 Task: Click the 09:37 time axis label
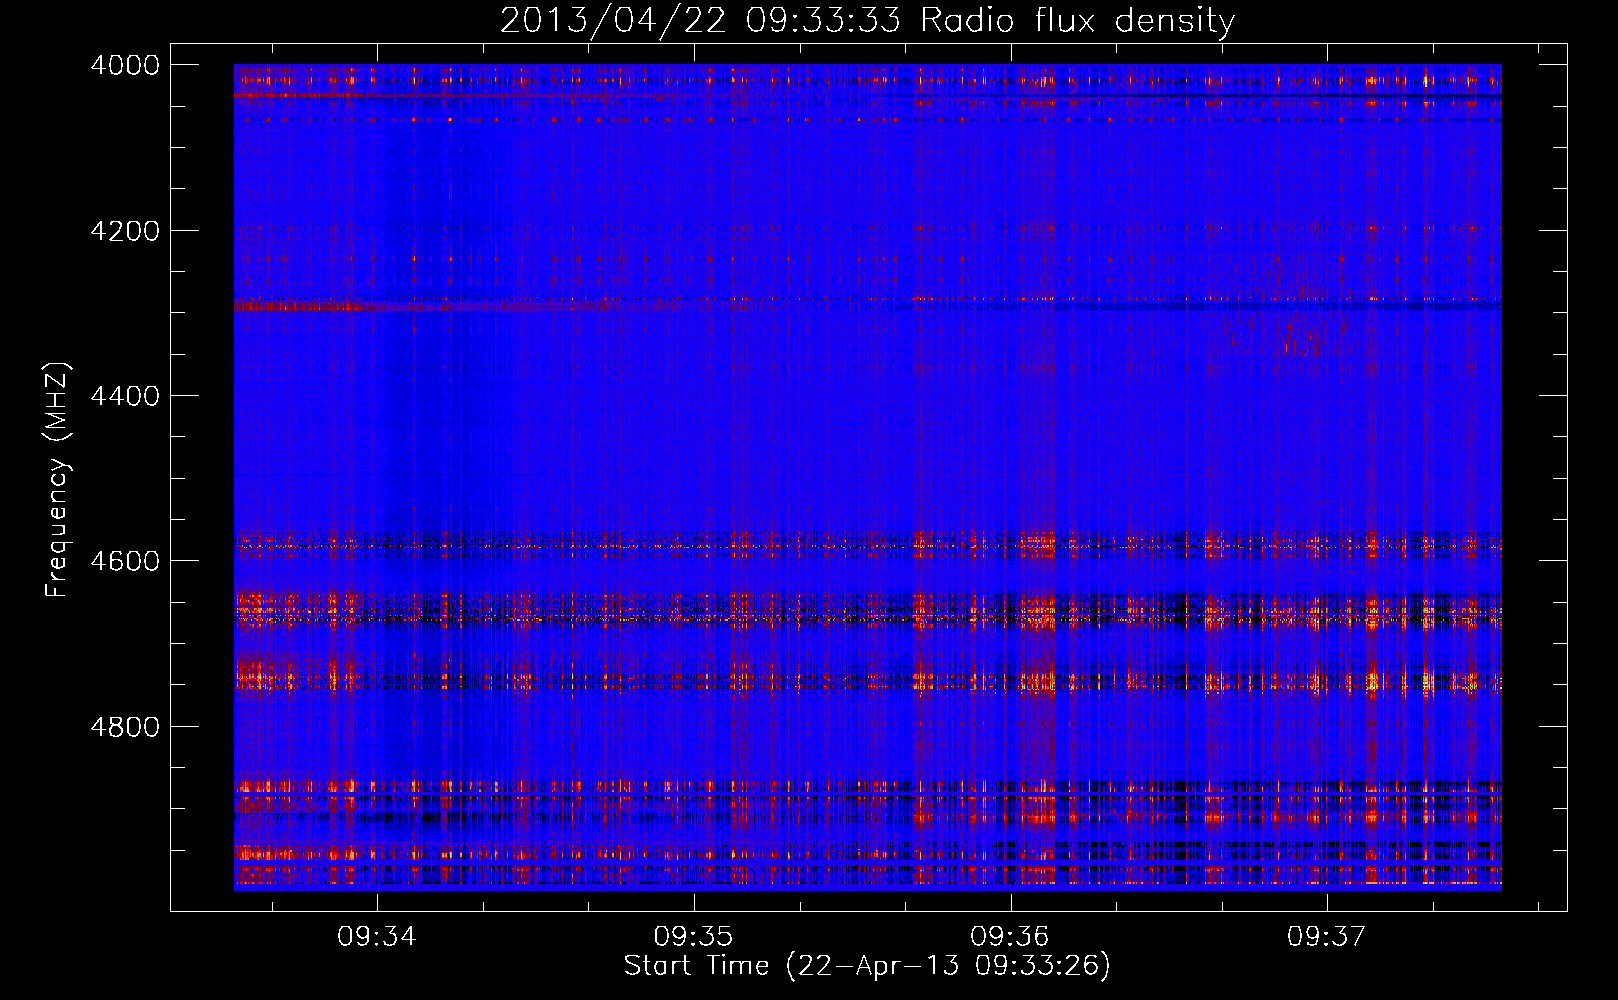pyautogui.click(x=1326, y=937)
